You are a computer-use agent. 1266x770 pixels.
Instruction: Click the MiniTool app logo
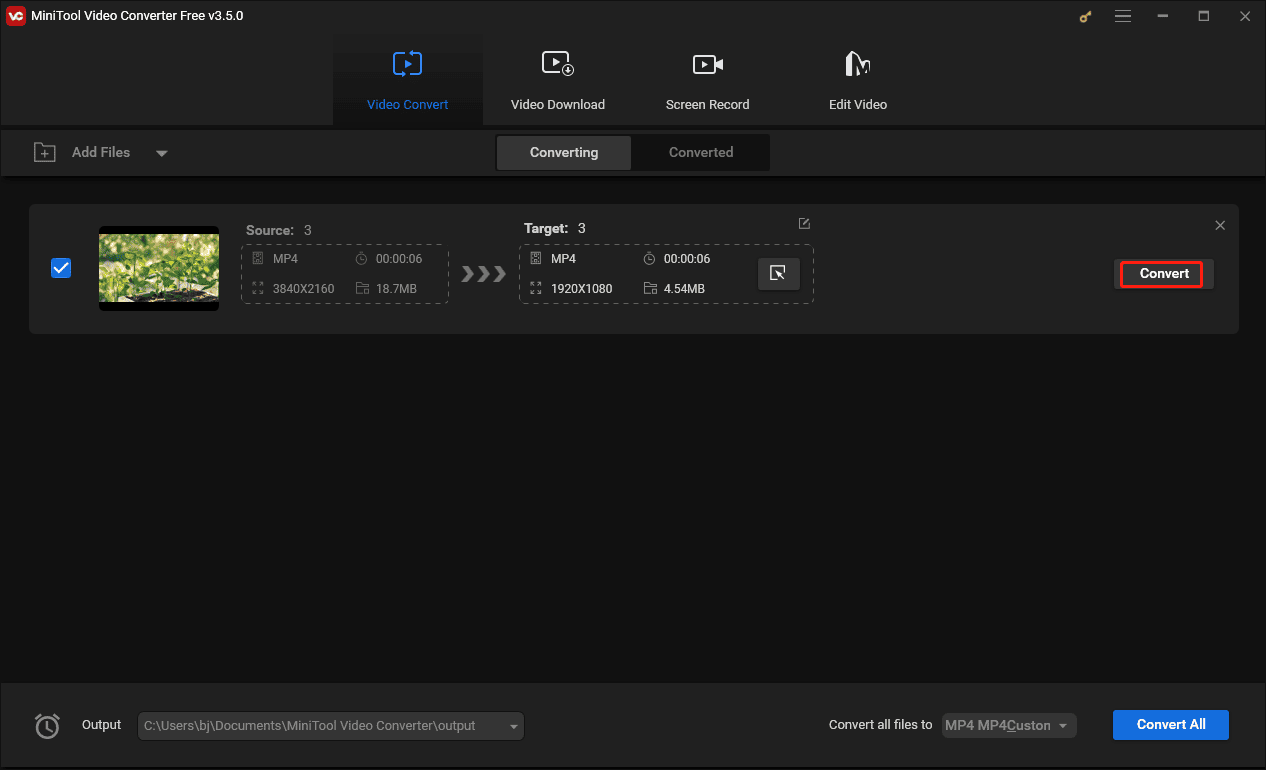tap(16, 16)
